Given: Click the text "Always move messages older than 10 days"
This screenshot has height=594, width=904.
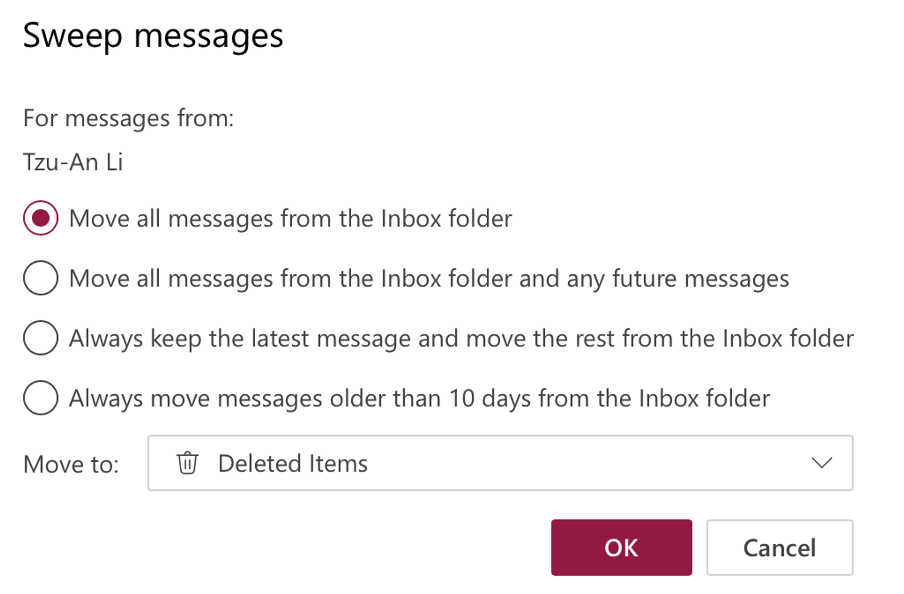Looking at the screenshot, I should click(x=300, y=398).
